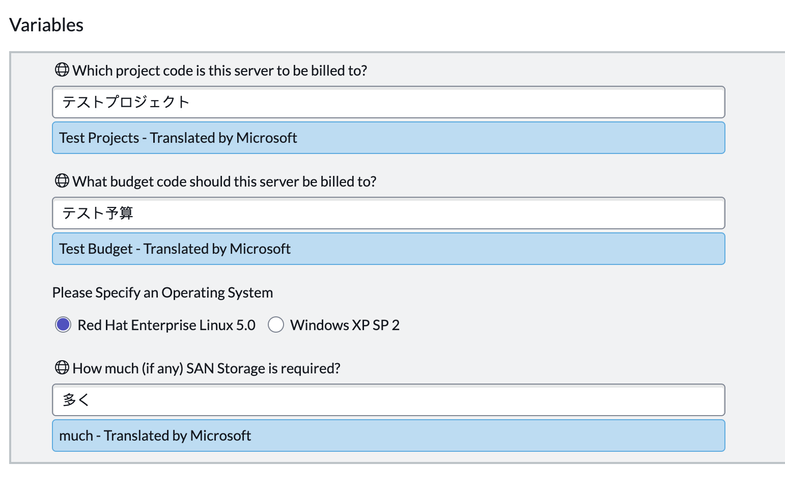Click the 'Windows XP SP 2' option text
Image resolution: width=785 pixels, height=479 pixels.
pyautogui.click(x=345, y=325)
